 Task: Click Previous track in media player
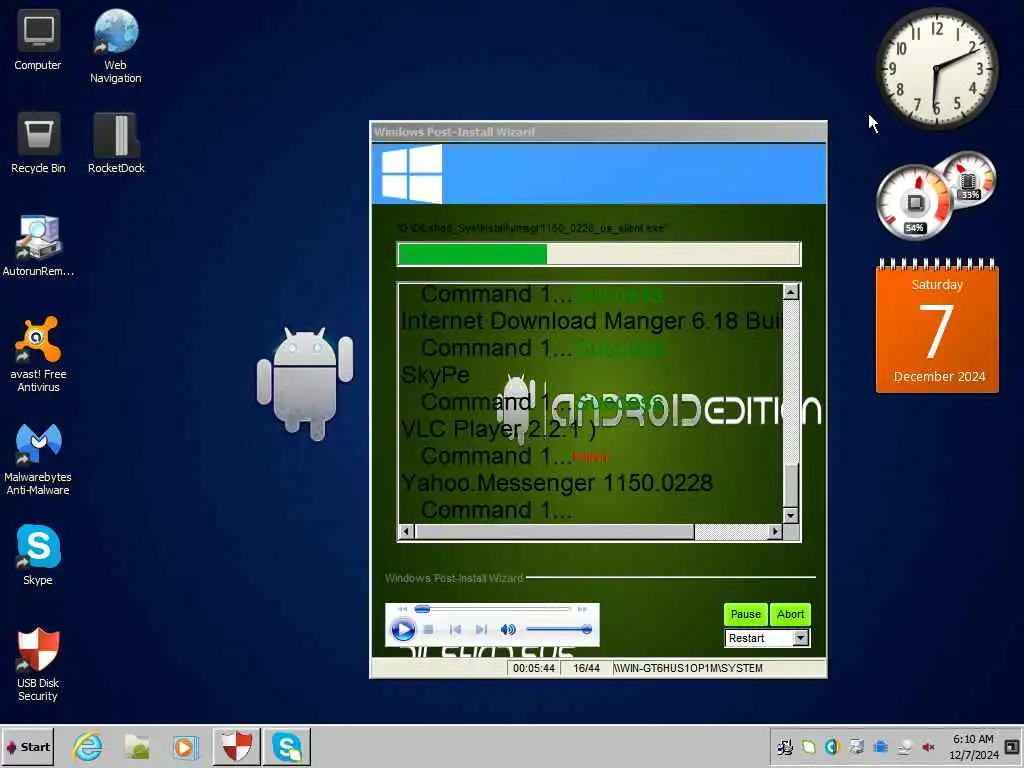[455, 630]
